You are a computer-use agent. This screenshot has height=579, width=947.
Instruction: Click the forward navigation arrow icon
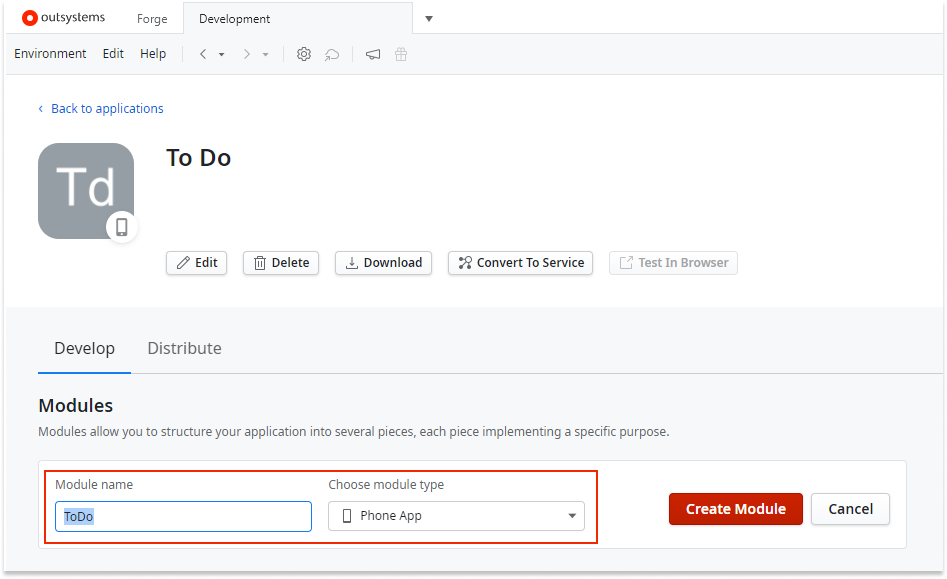tap(246, 54)
